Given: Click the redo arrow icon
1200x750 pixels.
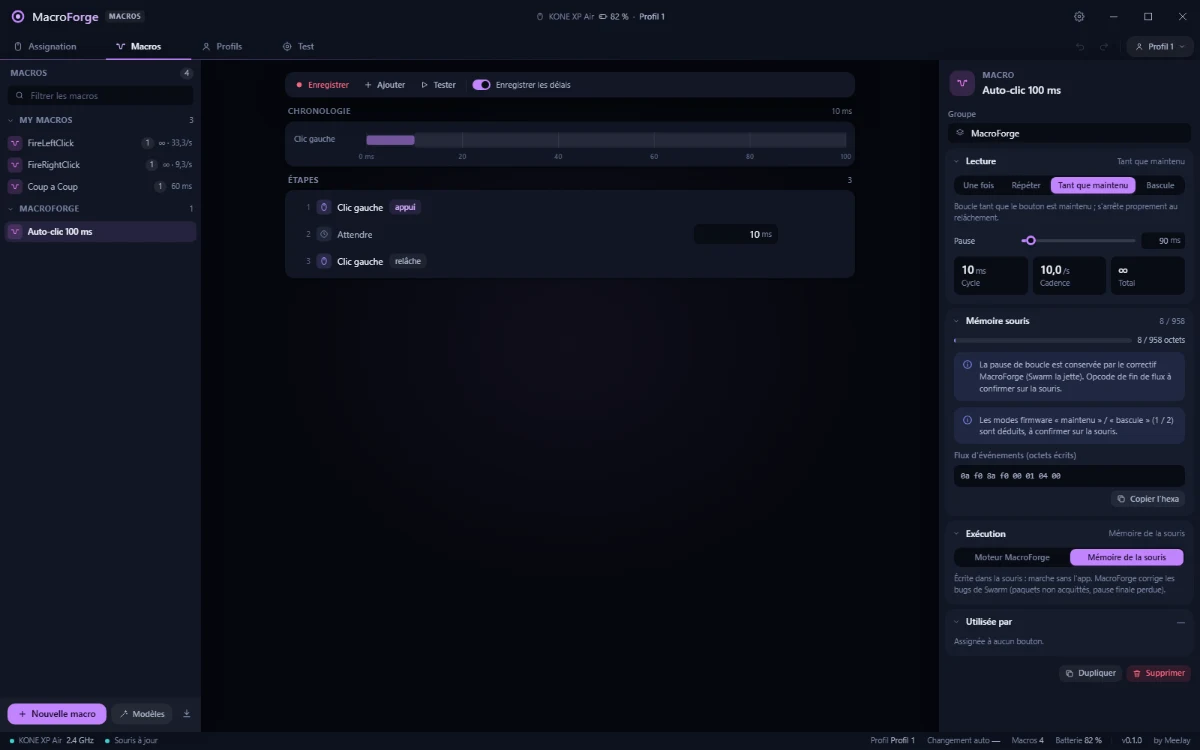Looking at the screenshot, I should click(x=1104, y=47).
